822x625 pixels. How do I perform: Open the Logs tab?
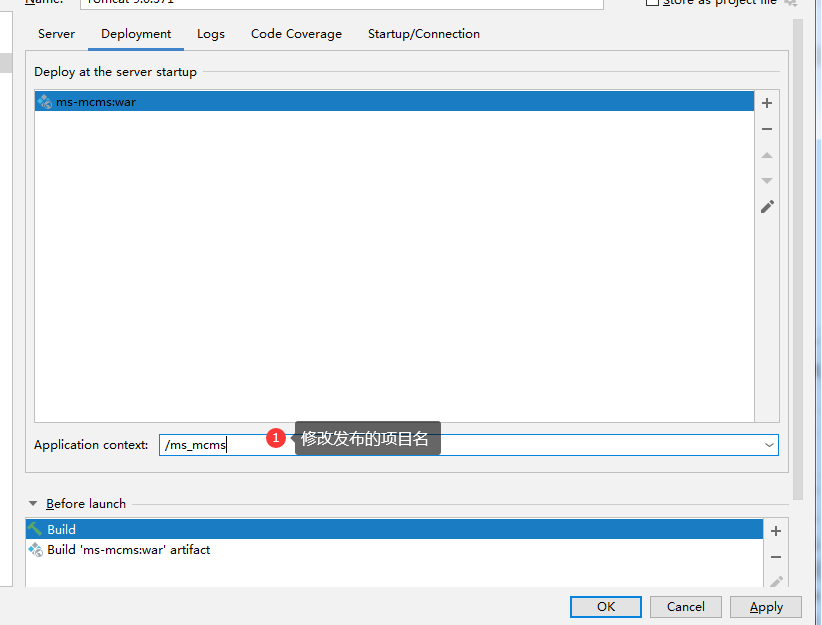pyautogui.click(x=211, y=34)
